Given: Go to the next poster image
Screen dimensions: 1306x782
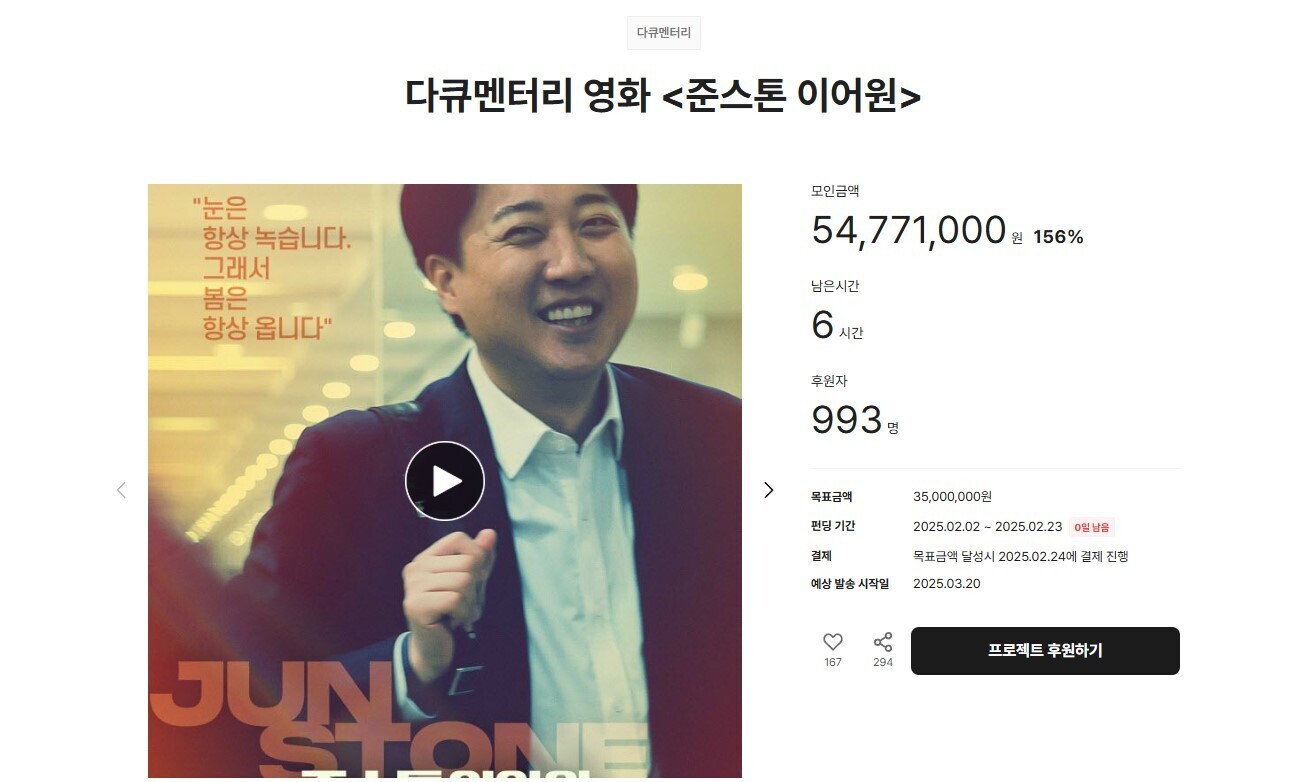Looking at the screenshot, I should (768, 490).
